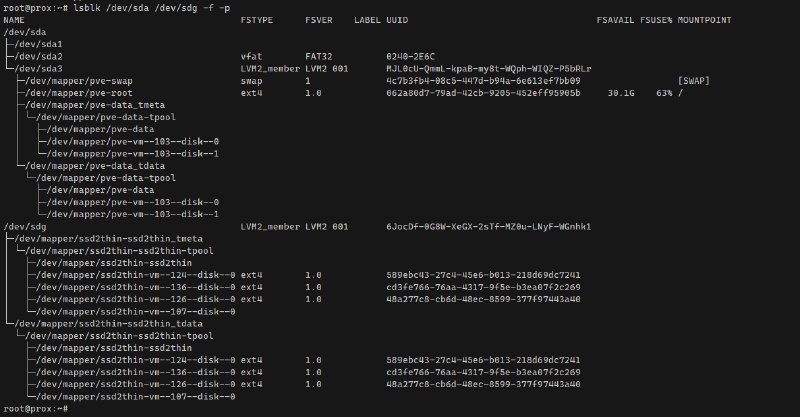
Task: Click the 63% FSUSE value
Action: tap(664, 93)
